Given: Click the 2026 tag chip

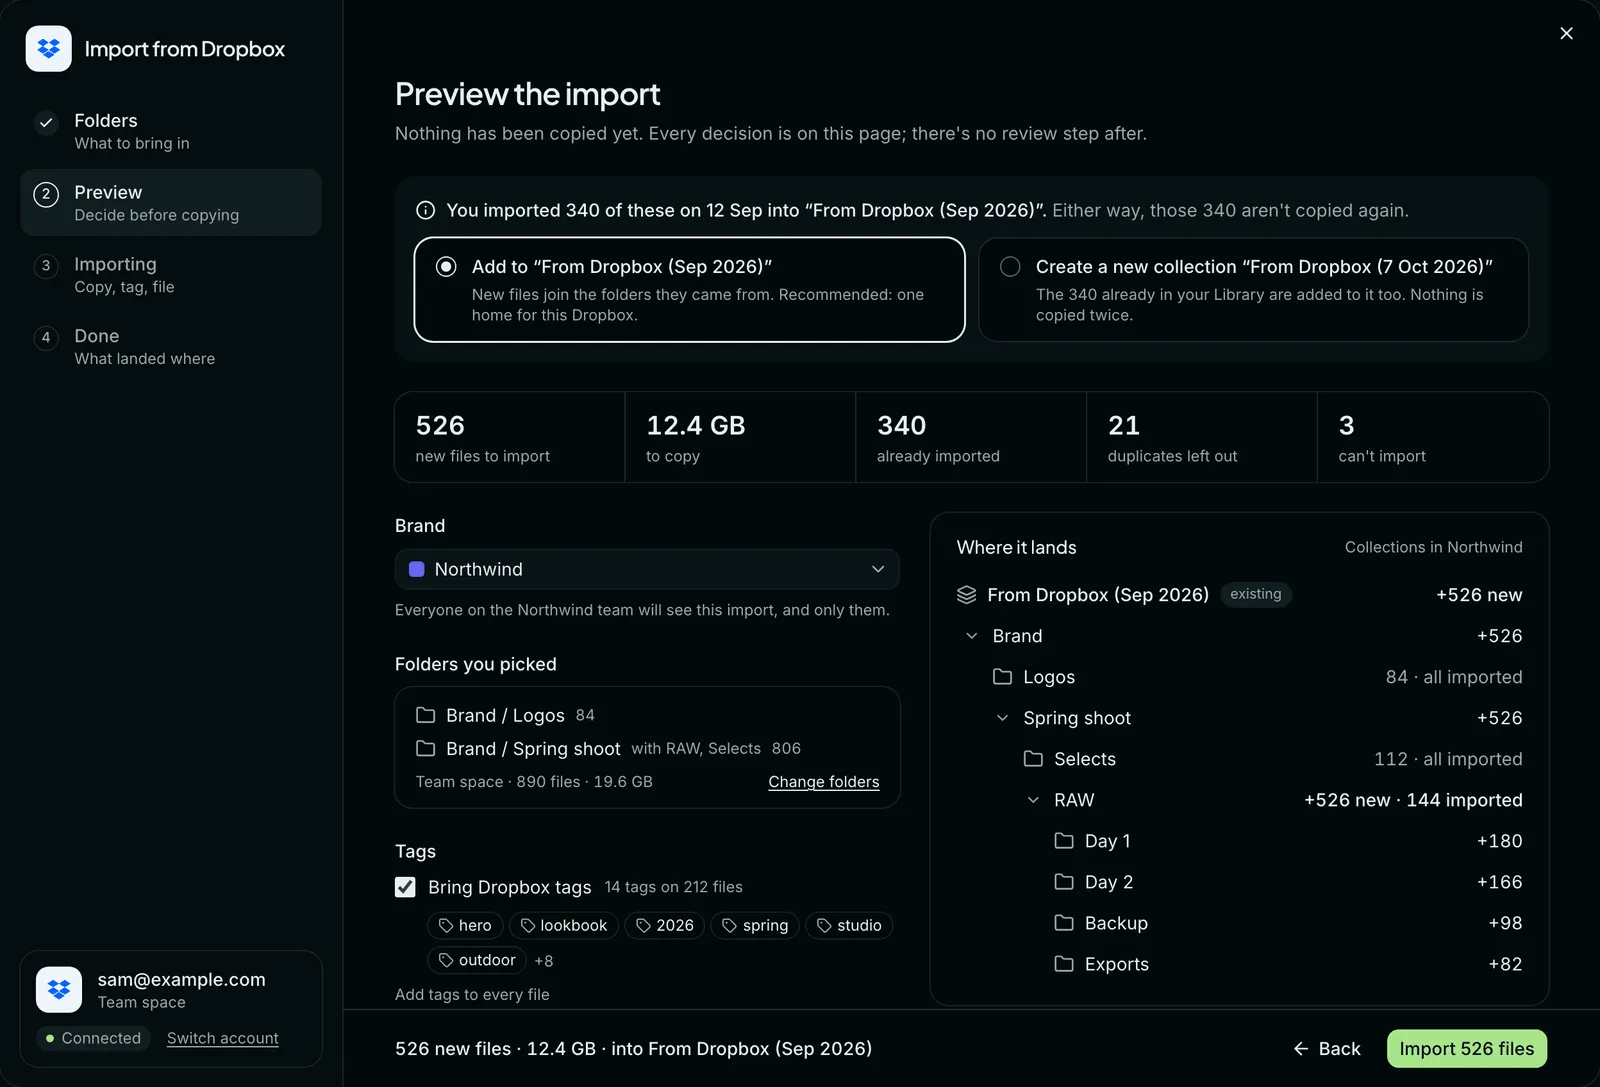Looking at the screenshot, I should pyautogui.click(x=665, y=926).
